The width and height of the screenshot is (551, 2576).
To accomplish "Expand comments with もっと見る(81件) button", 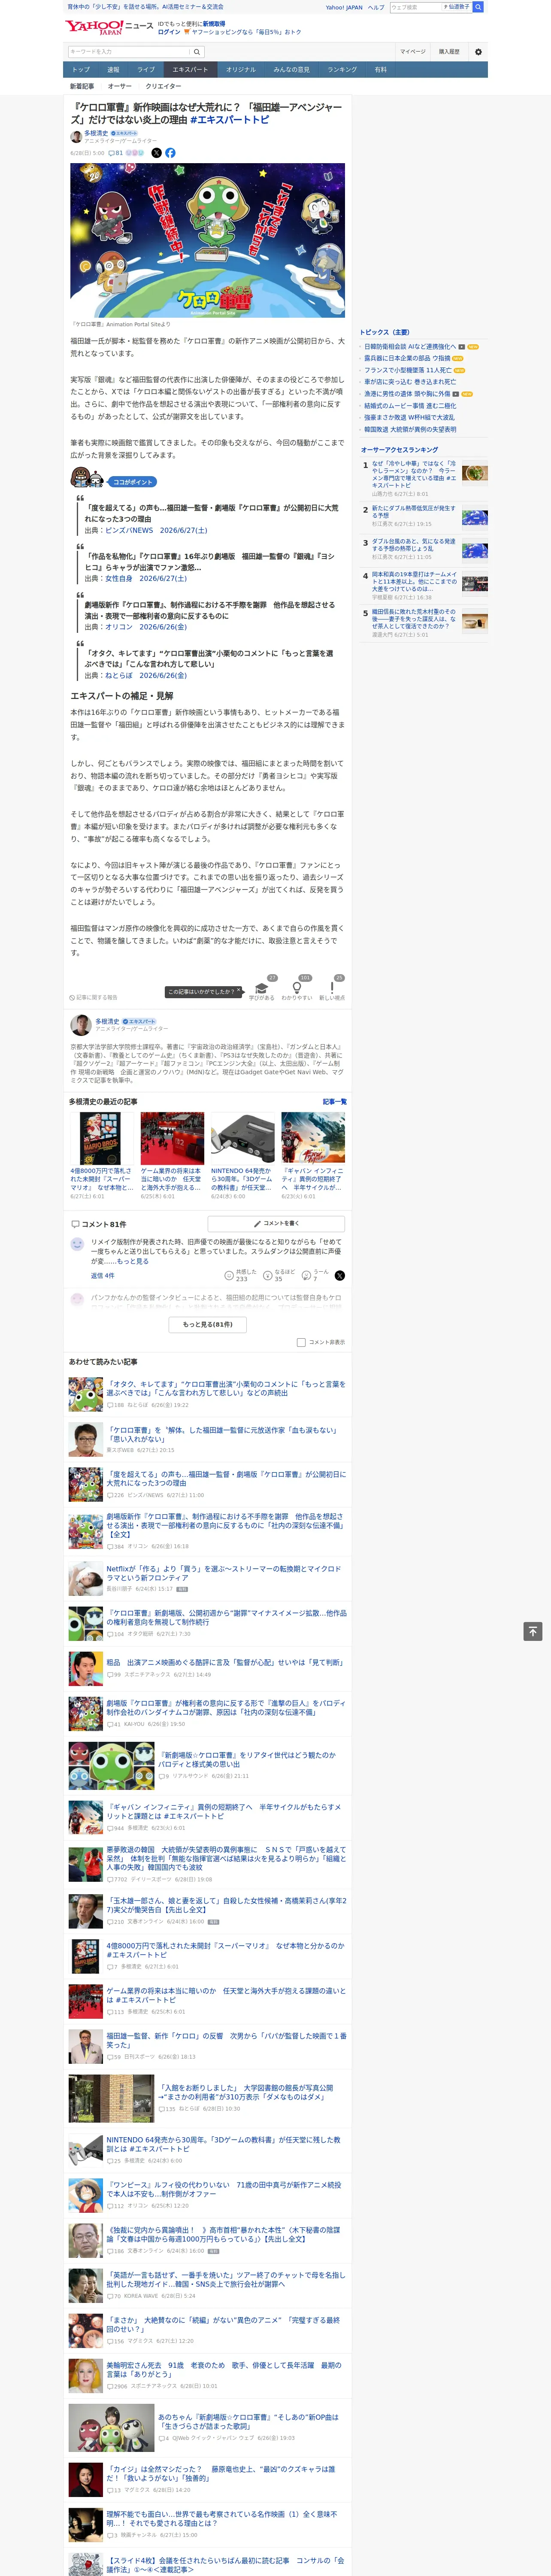I will (x=208, y=1324).
